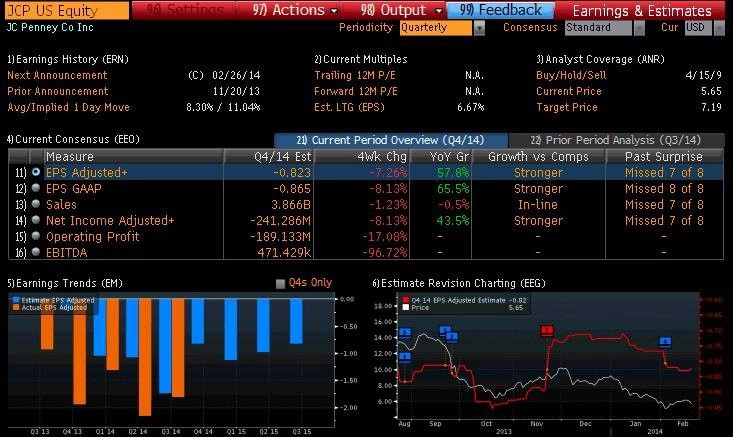This screenshot has width=733, height=437.
Task: Click the Current Price value 5.65
Action: pyautogui.click(x=711, y=91)
